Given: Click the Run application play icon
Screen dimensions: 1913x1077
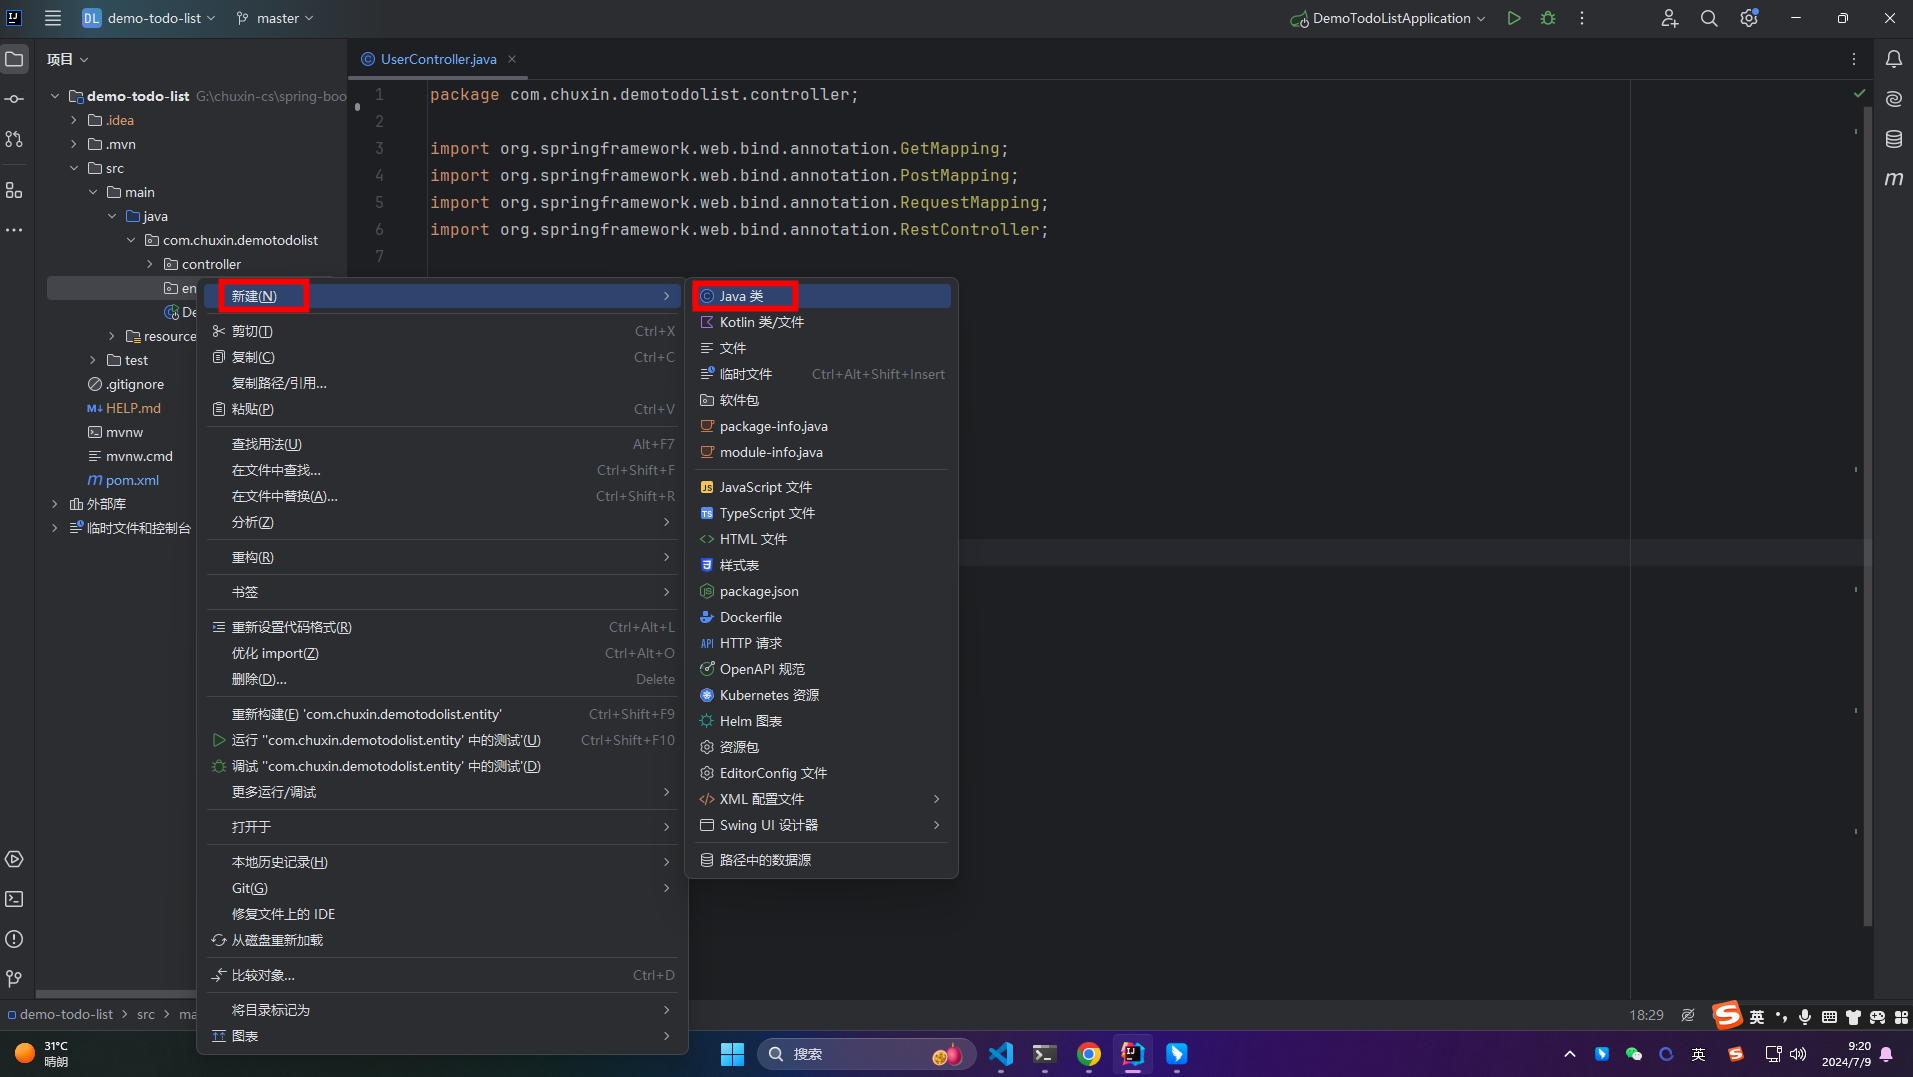Looking at the screenshot, I should tap(1514, 18).
